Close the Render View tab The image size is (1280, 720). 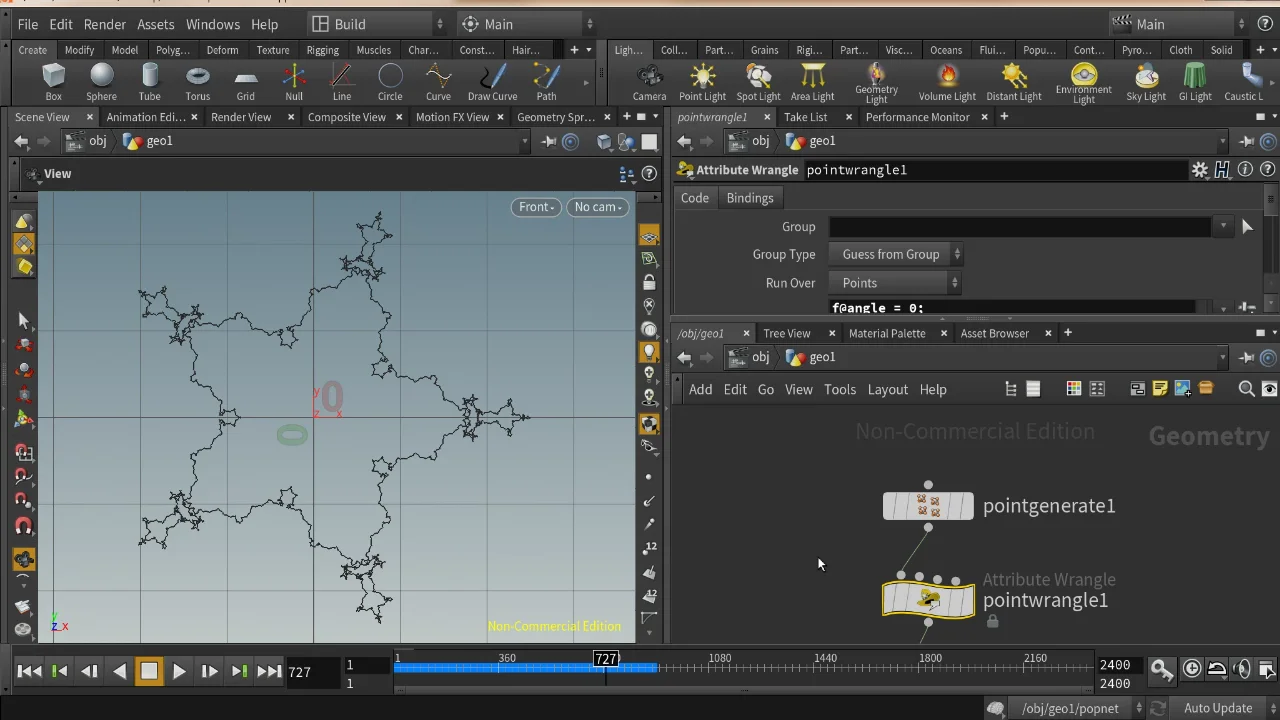[x=291, y=117]
